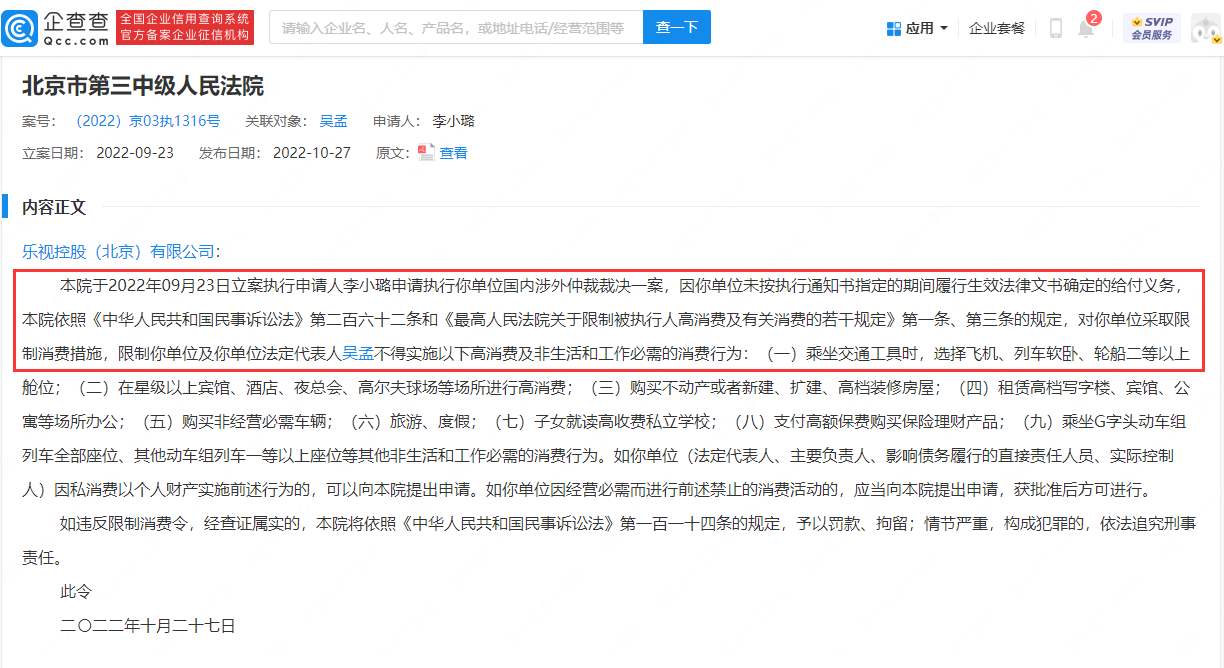The image size is (1224, 668).
Task: Click the 内容正文 section heading
Action: 54,207
